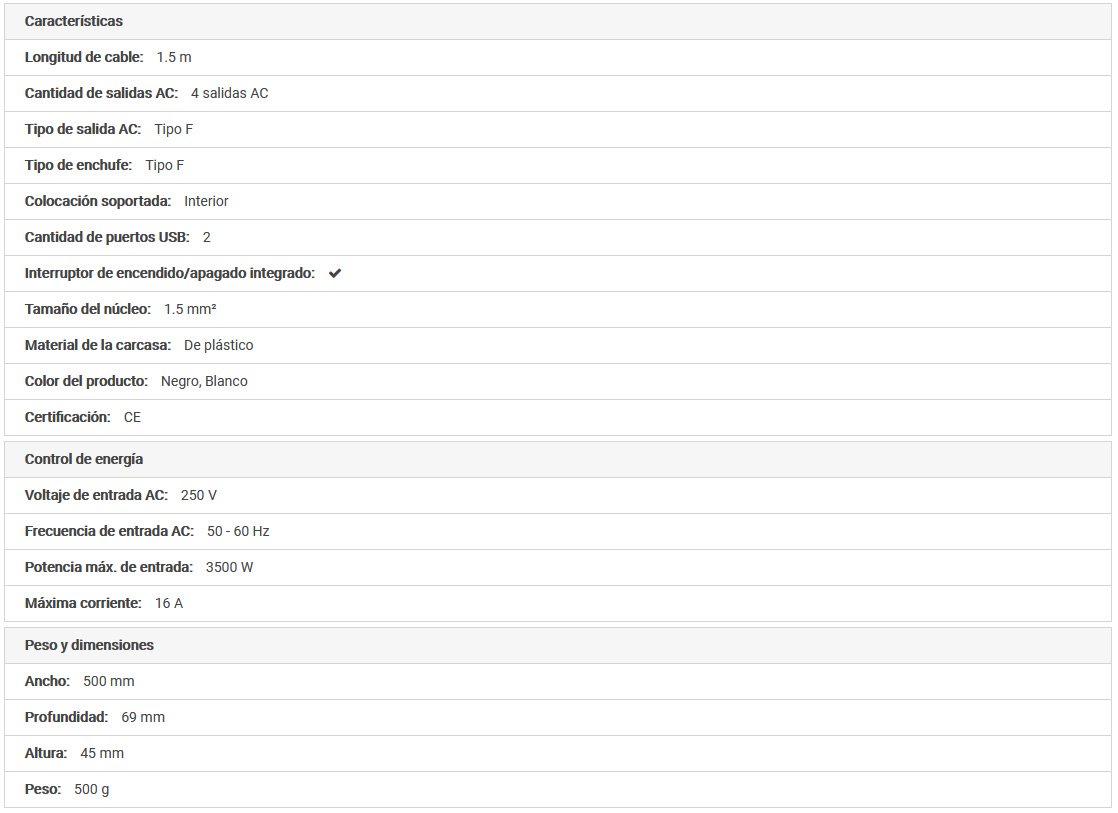Click the Tamaño del núcleo 1.5 mm² value
The width and height of the screenshot is (1118, 813).
190,309
